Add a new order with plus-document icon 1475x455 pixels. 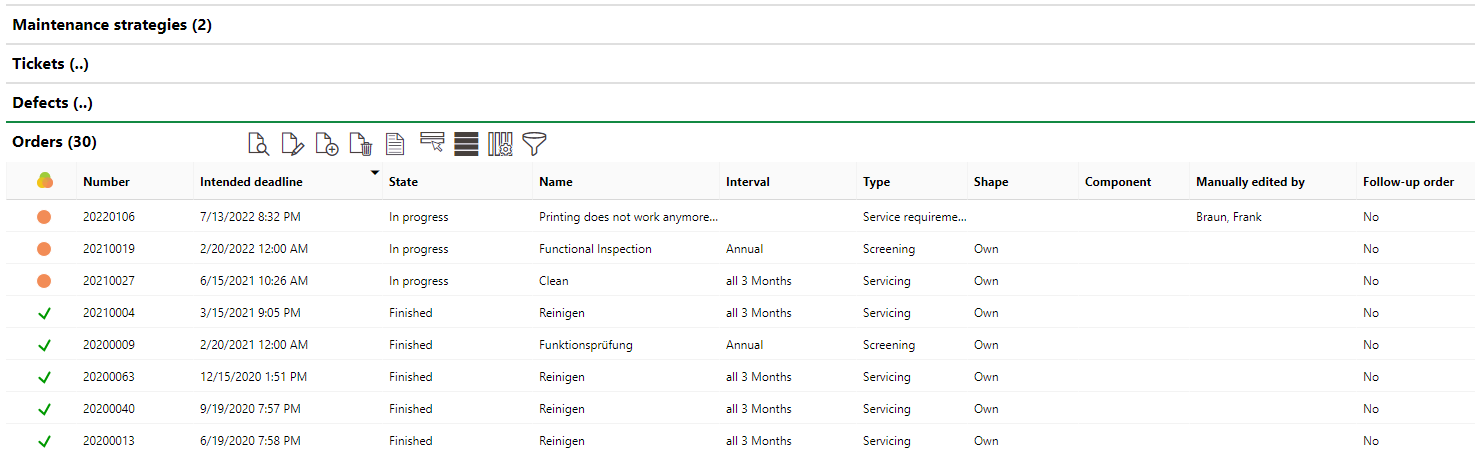327,144
